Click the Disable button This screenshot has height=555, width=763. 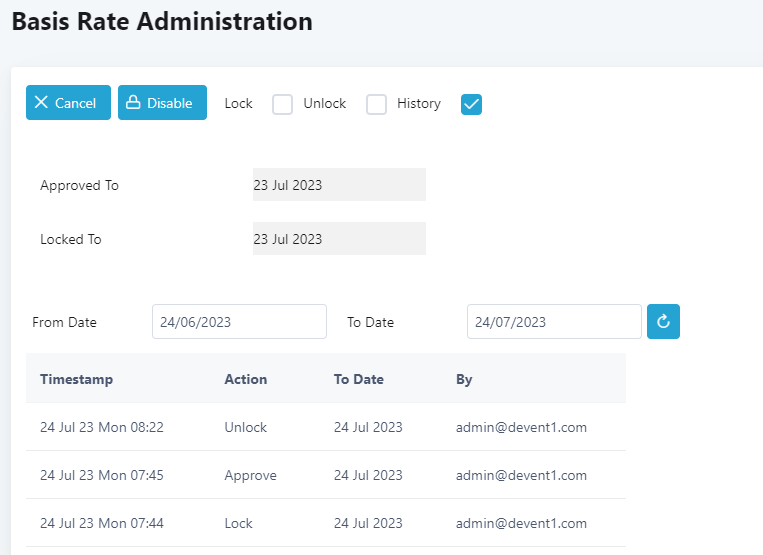click(x=162, y=103)
